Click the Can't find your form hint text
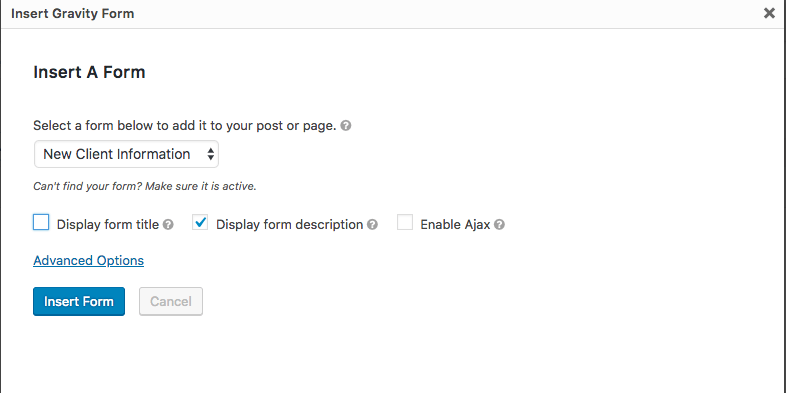 pos(145,186)
